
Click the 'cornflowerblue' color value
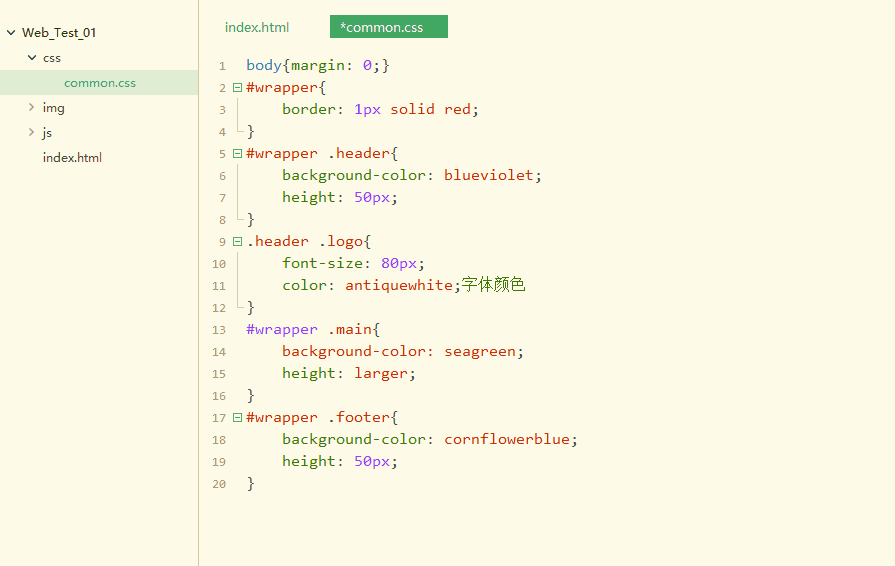click(x=507, y=439)
